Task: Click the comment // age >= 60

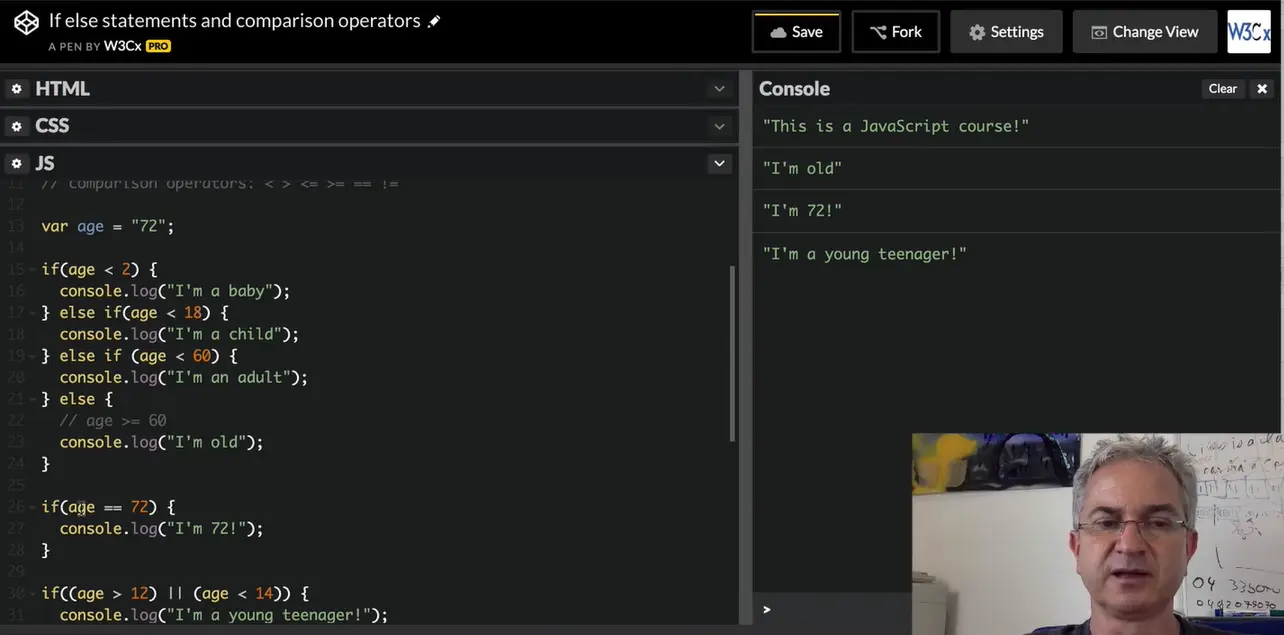Action: (x=113, y=421)
